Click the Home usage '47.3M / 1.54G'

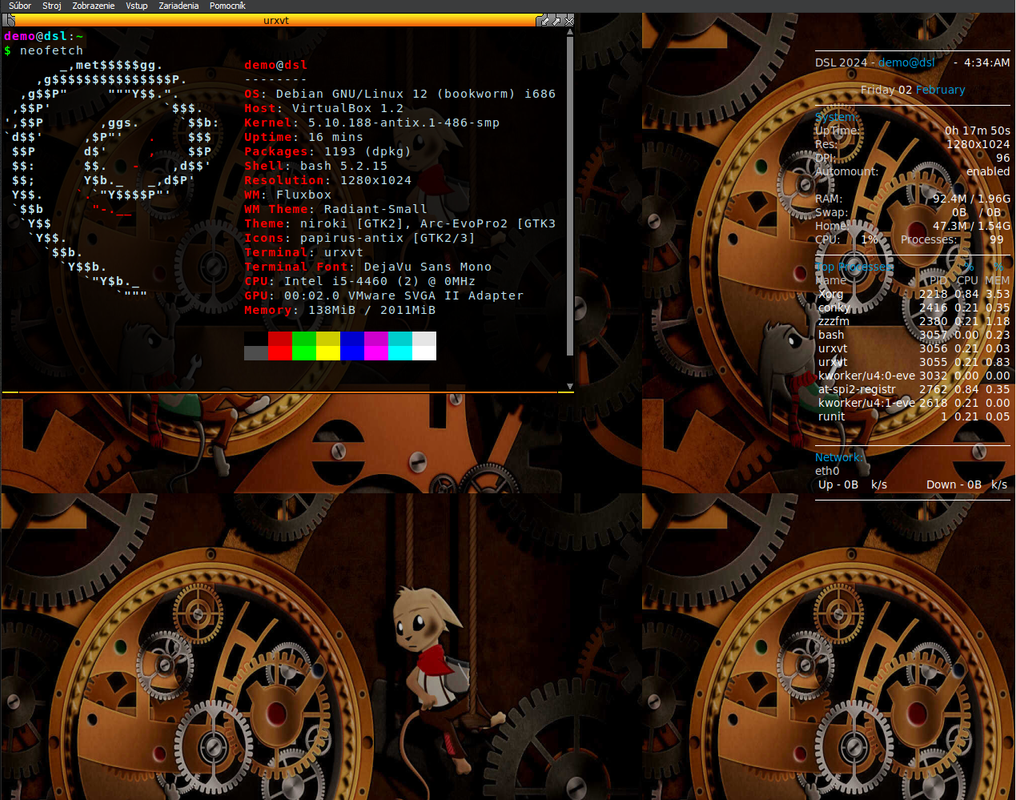[x=971, y=226]
